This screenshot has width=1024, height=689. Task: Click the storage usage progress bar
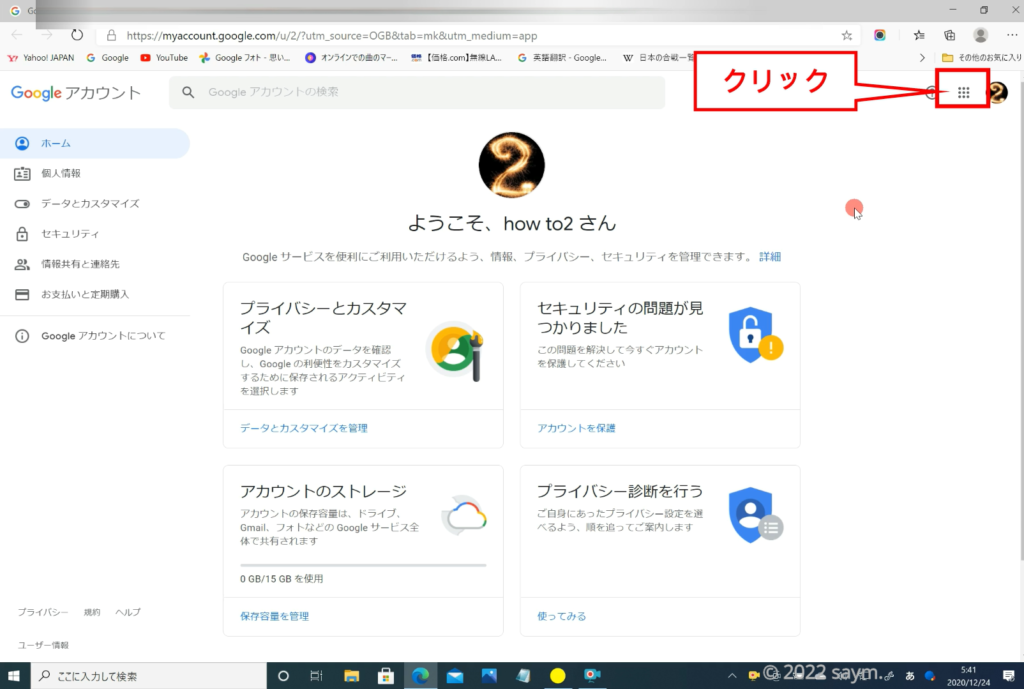point(363,565)
